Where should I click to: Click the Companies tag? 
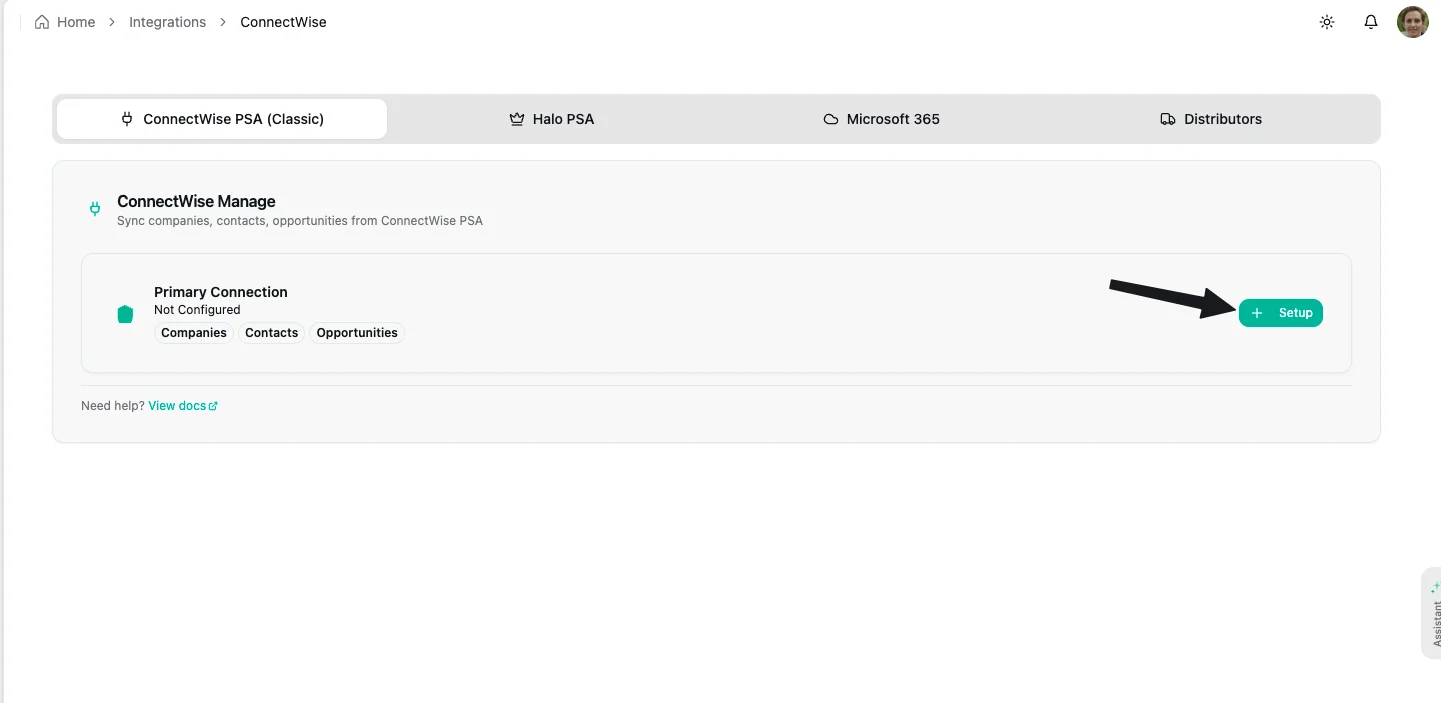coord(194,333)
